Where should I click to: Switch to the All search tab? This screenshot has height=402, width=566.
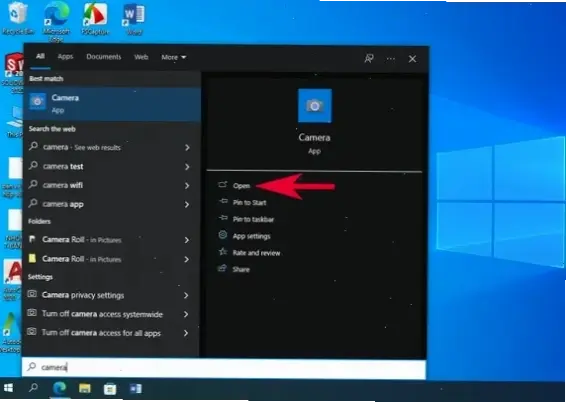40,56
